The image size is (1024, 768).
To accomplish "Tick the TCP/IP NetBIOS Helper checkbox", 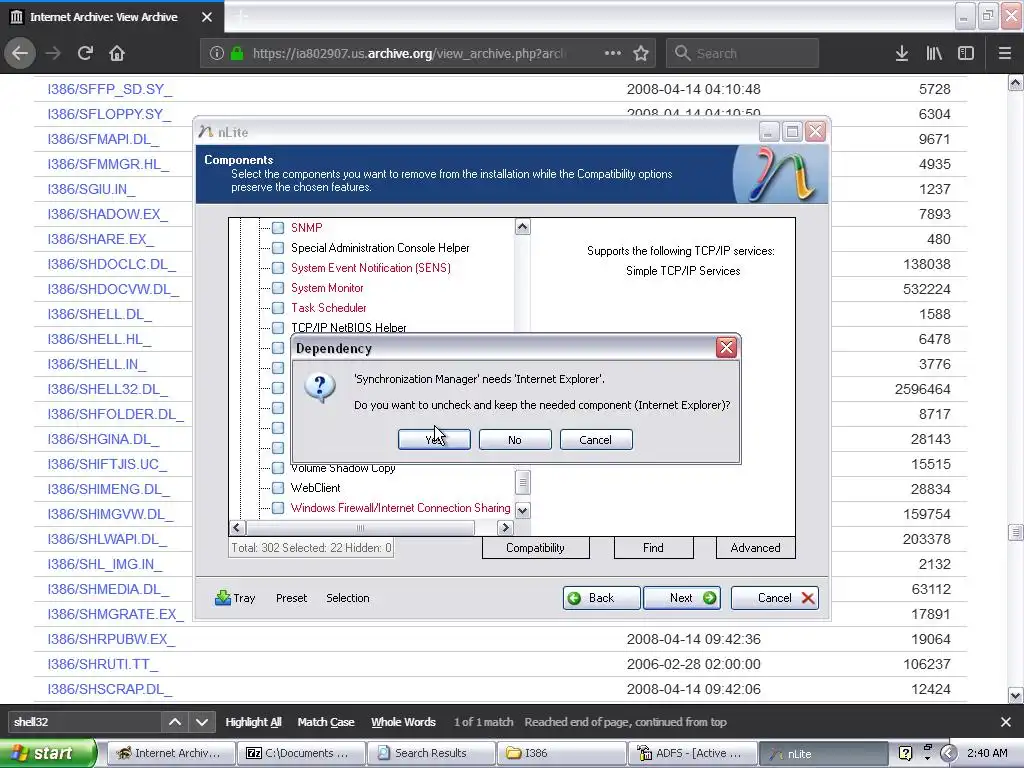I will click(278, 327).
